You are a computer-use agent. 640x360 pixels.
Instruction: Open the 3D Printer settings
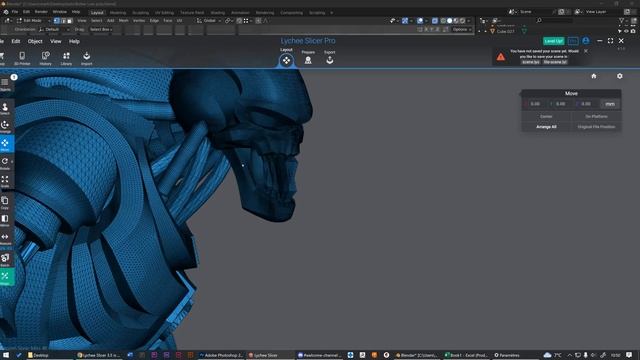(22, 58)
